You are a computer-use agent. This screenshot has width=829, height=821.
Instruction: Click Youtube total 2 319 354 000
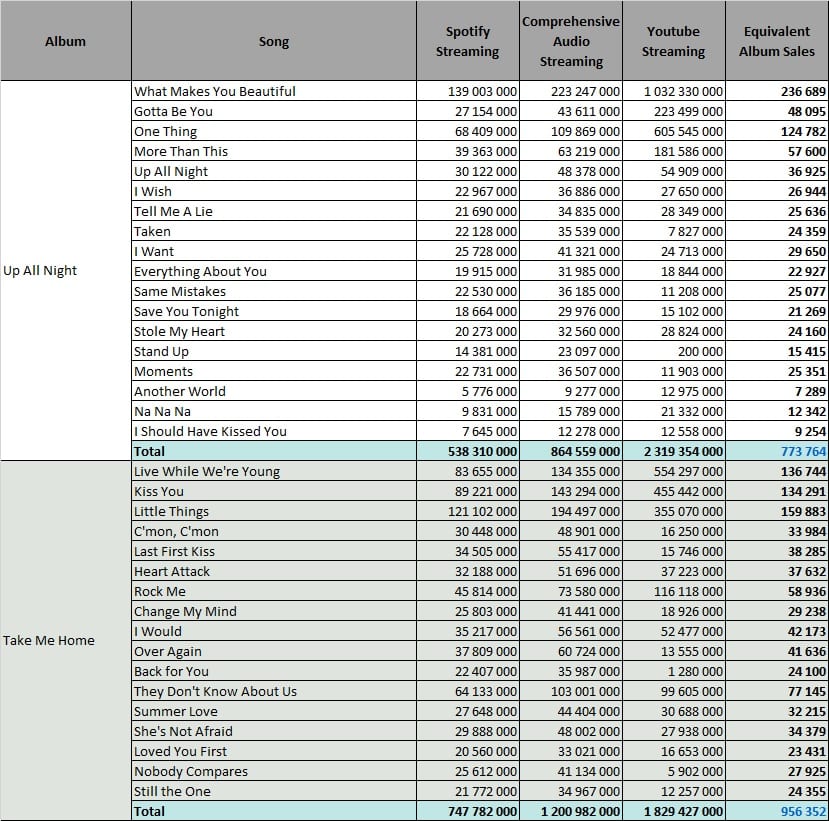click(674, 451)
